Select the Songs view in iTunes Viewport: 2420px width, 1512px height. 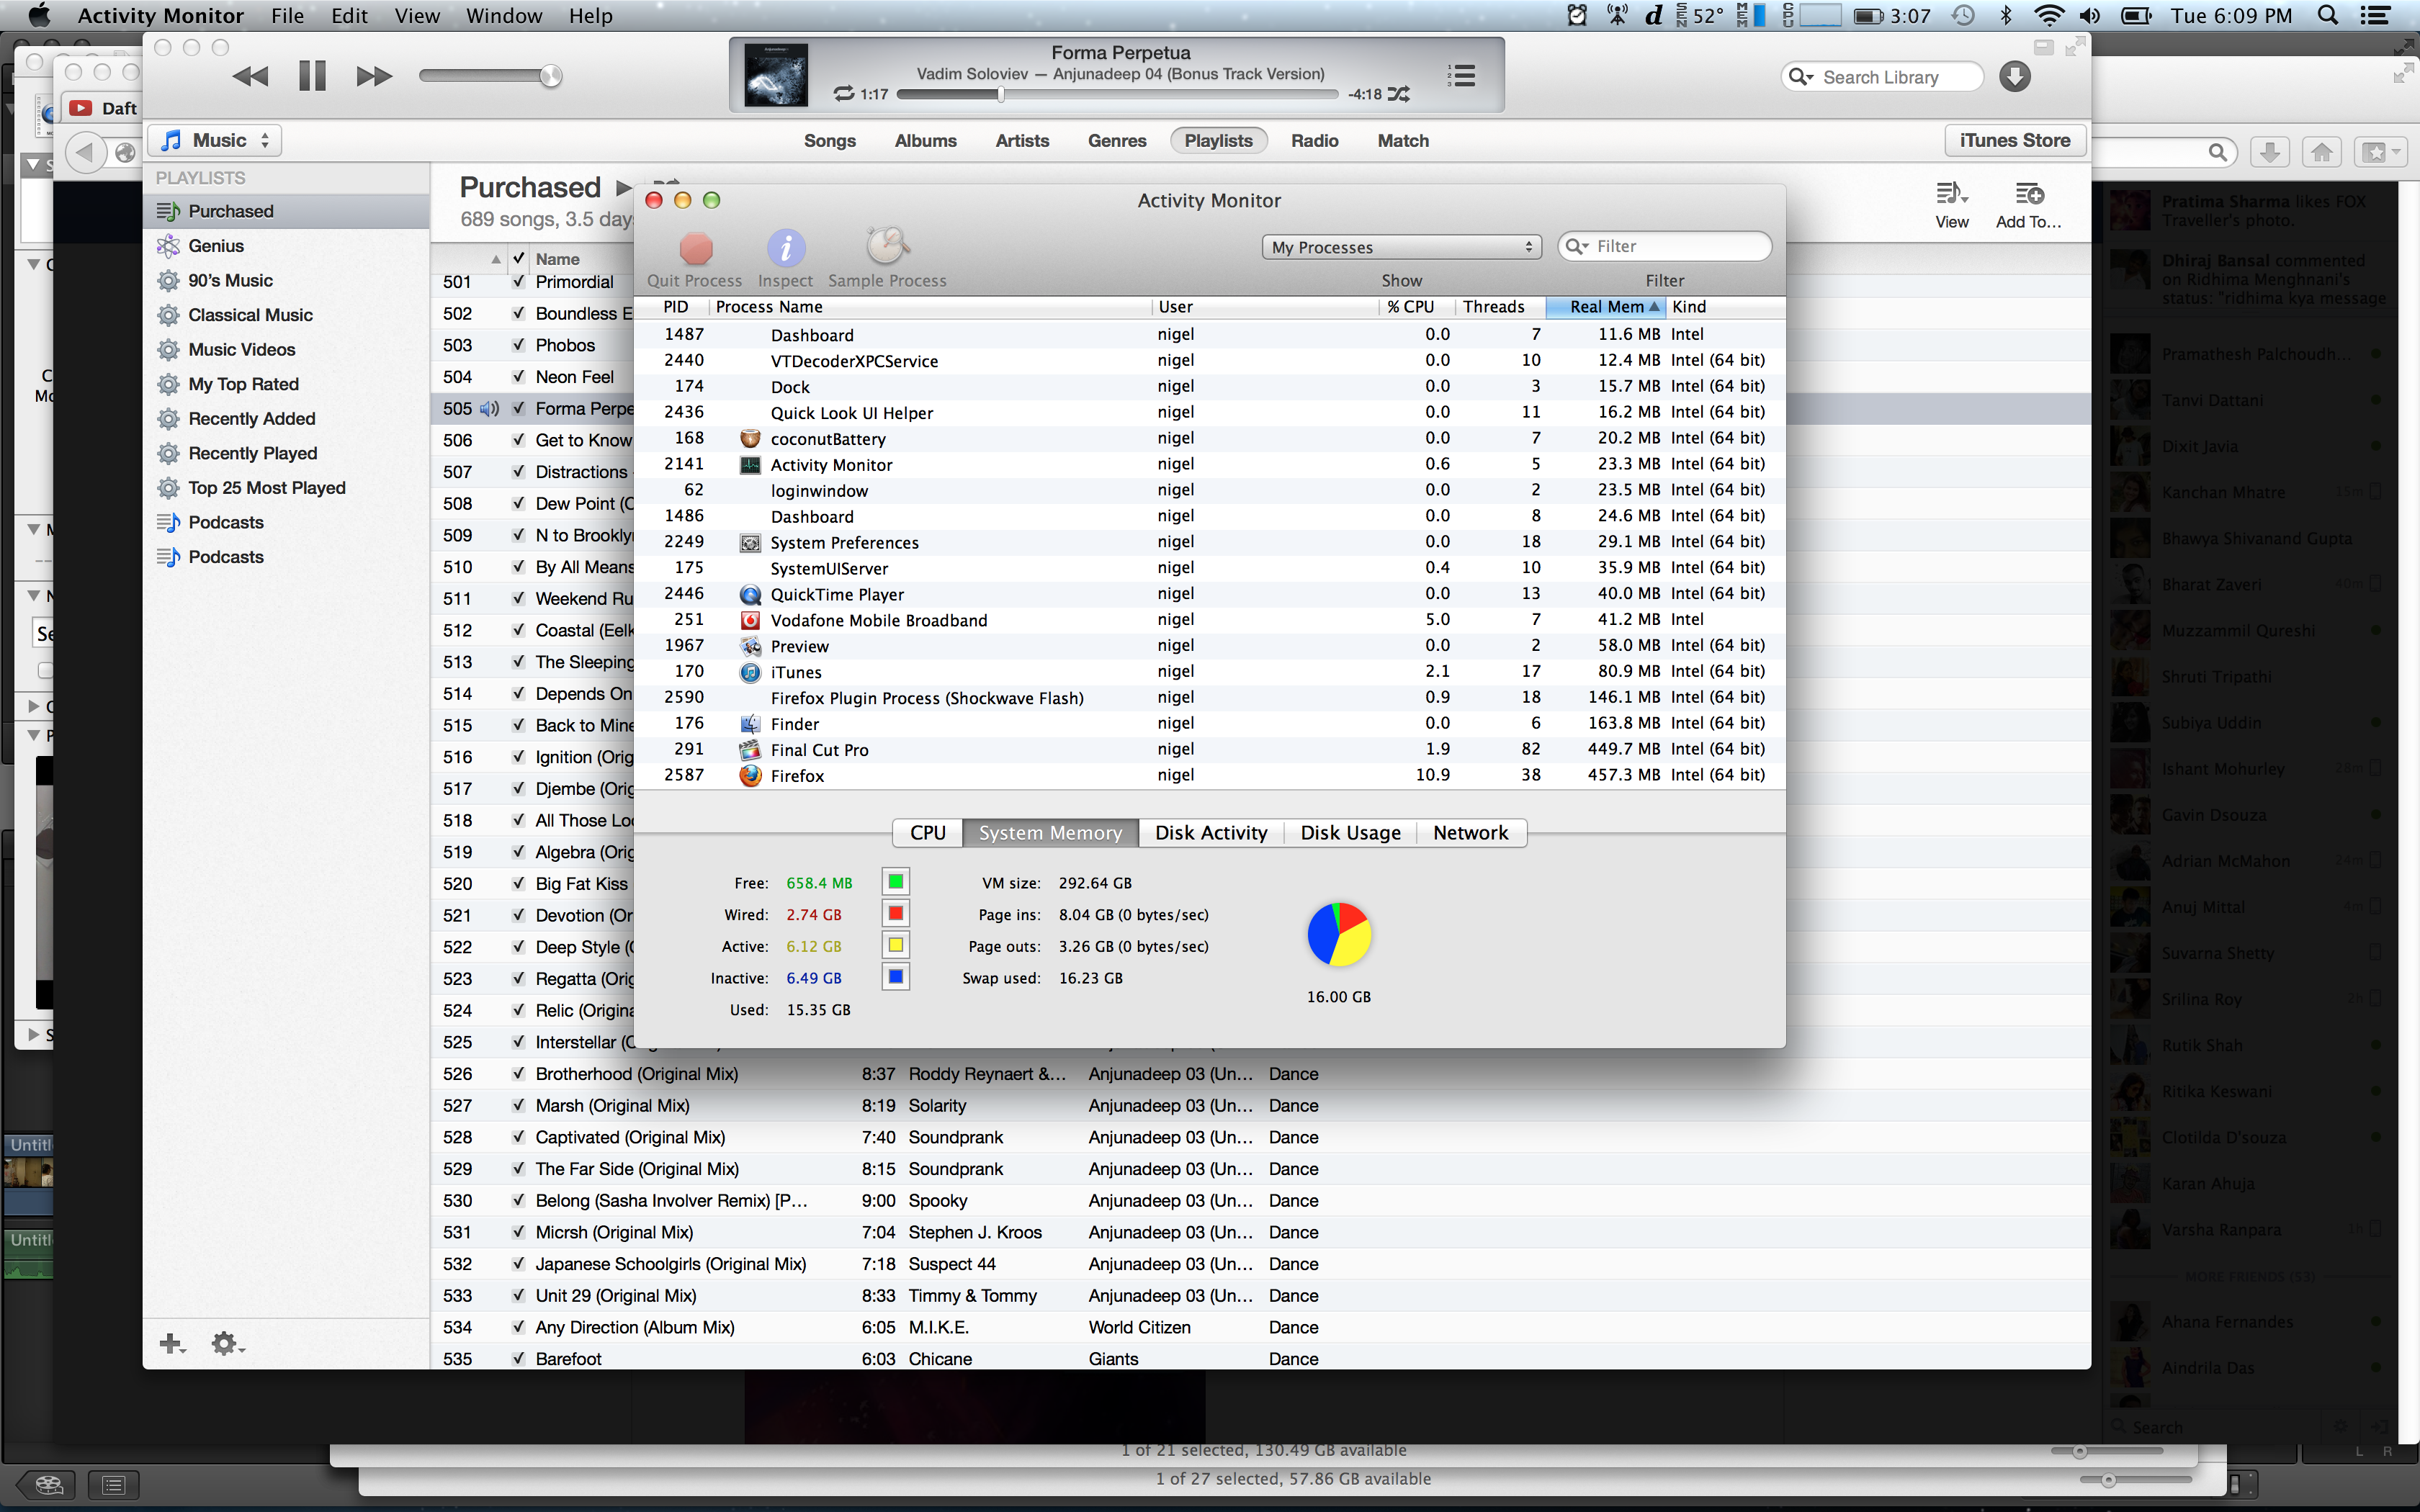click(x=829, y=141)
